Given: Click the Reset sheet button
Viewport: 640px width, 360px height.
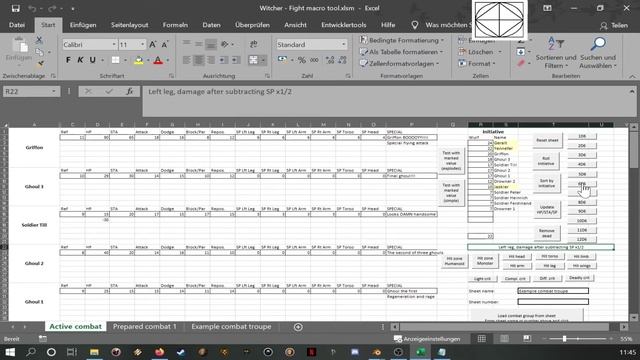Looking at the screenshot, I should click(547, 140).
